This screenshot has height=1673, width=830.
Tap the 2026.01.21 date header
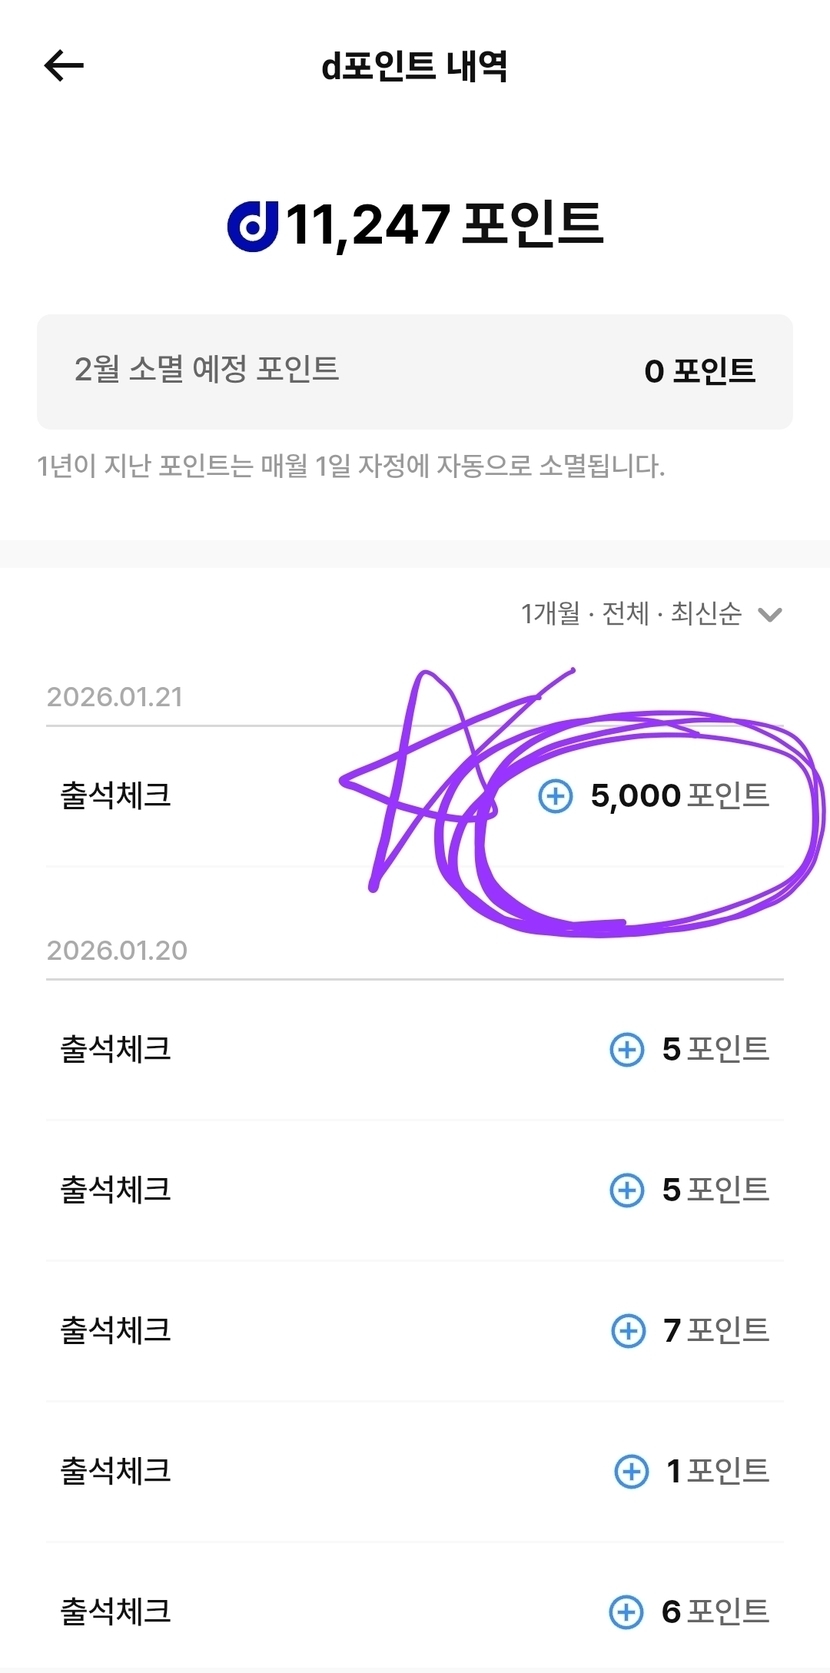(x=115, y=697)
